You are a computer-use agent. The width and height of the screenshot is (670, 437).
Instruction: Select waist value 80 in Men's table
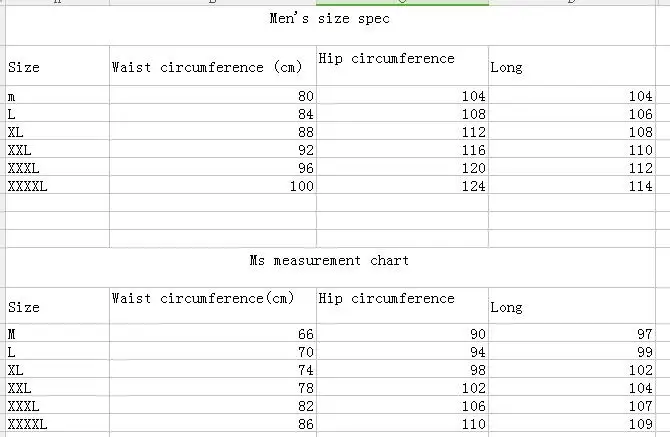point(213,95)
